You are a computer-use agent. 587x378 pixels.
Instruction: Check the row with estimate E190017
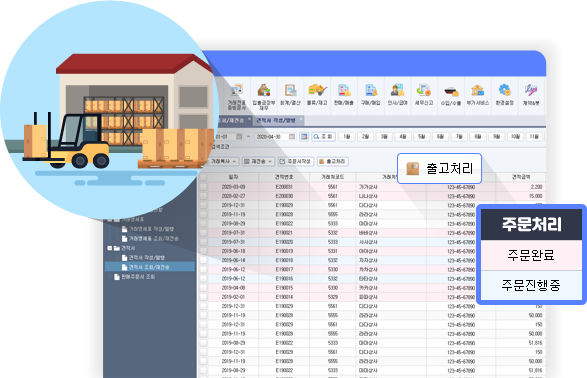pos(203,269)
